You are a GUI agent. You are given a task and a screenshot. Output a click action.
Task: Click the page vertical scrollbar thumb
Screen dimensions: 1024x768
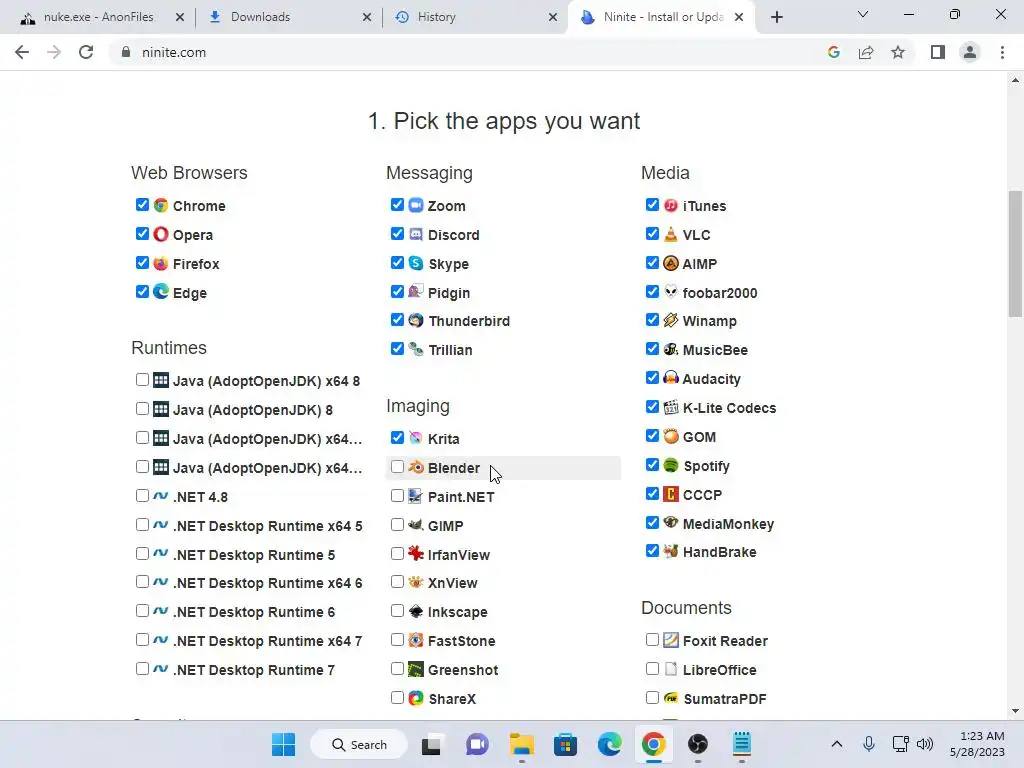coord(1015,253)
